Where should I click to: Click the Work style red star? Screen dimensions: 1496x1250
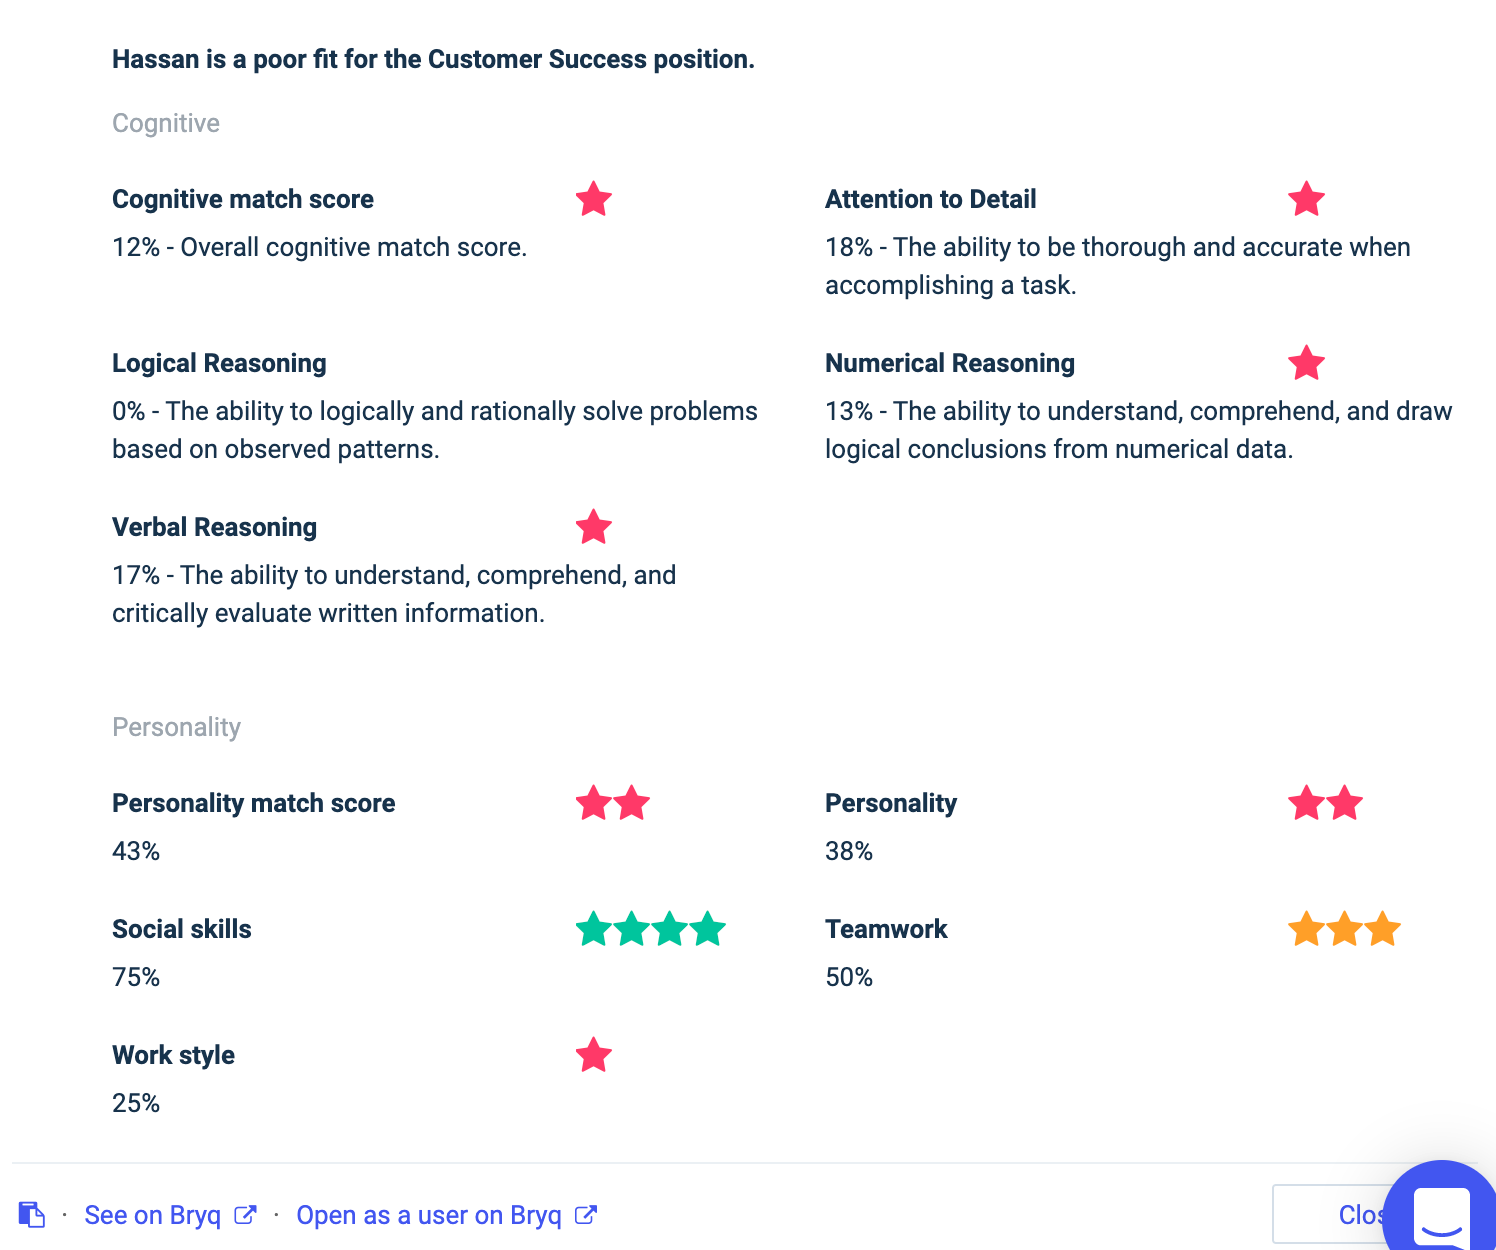pyautogui.click(x=594, y=1055)
